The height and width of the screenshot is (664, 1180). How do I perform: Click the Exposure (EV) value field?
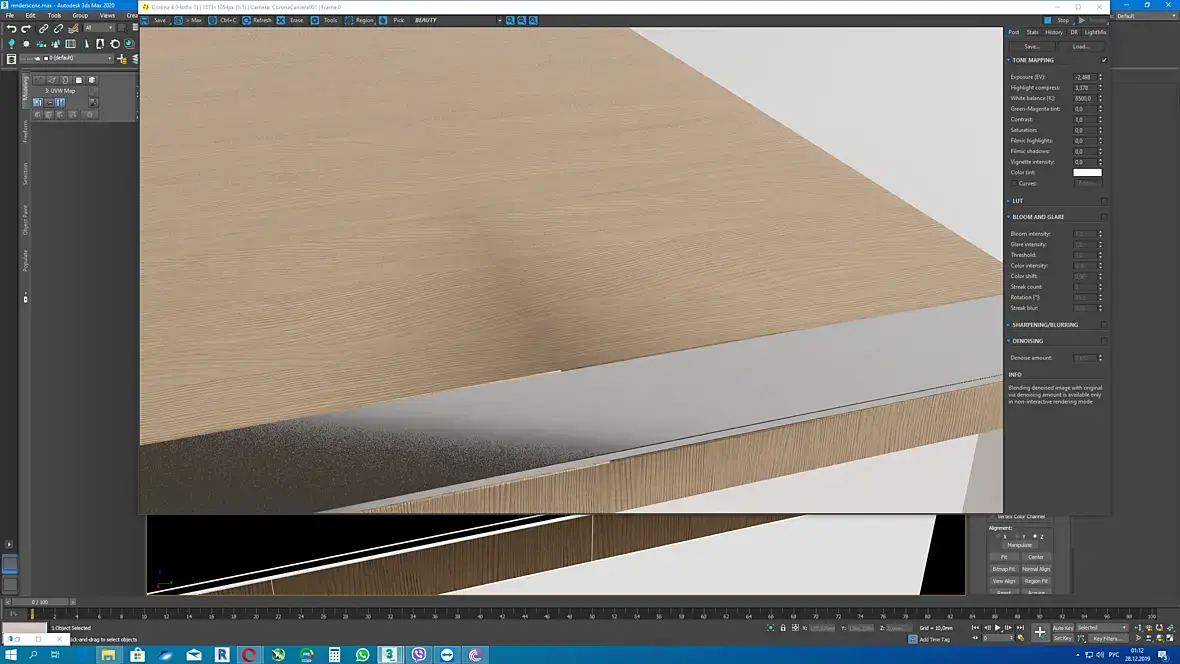coord(1084,77)
